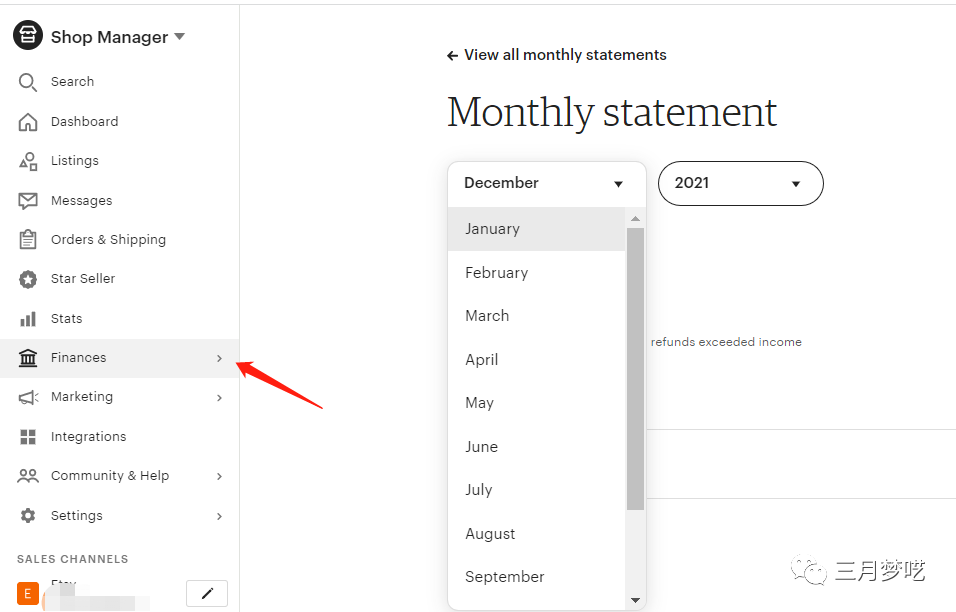The image size is (956, 612).
Task: Open the Star Seller badge icon
Action: pyautogui.click(x=28, y=279)
